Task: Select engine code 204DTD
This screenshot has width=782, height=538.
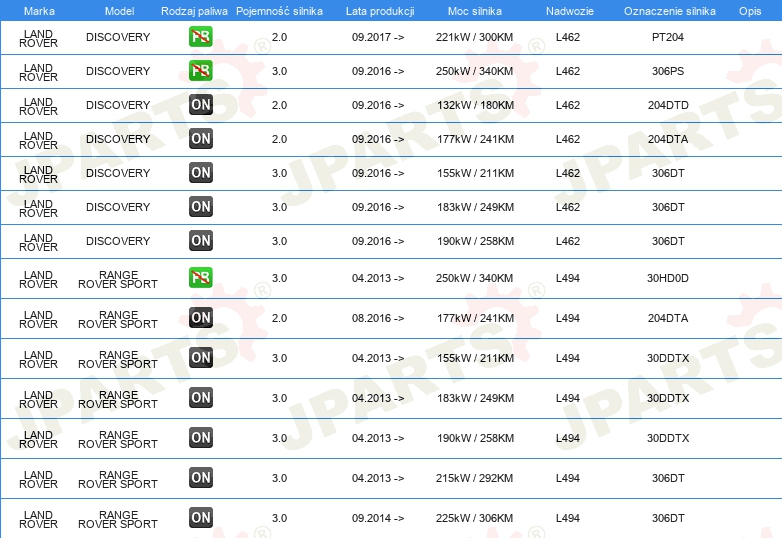Action: (668, 105)
